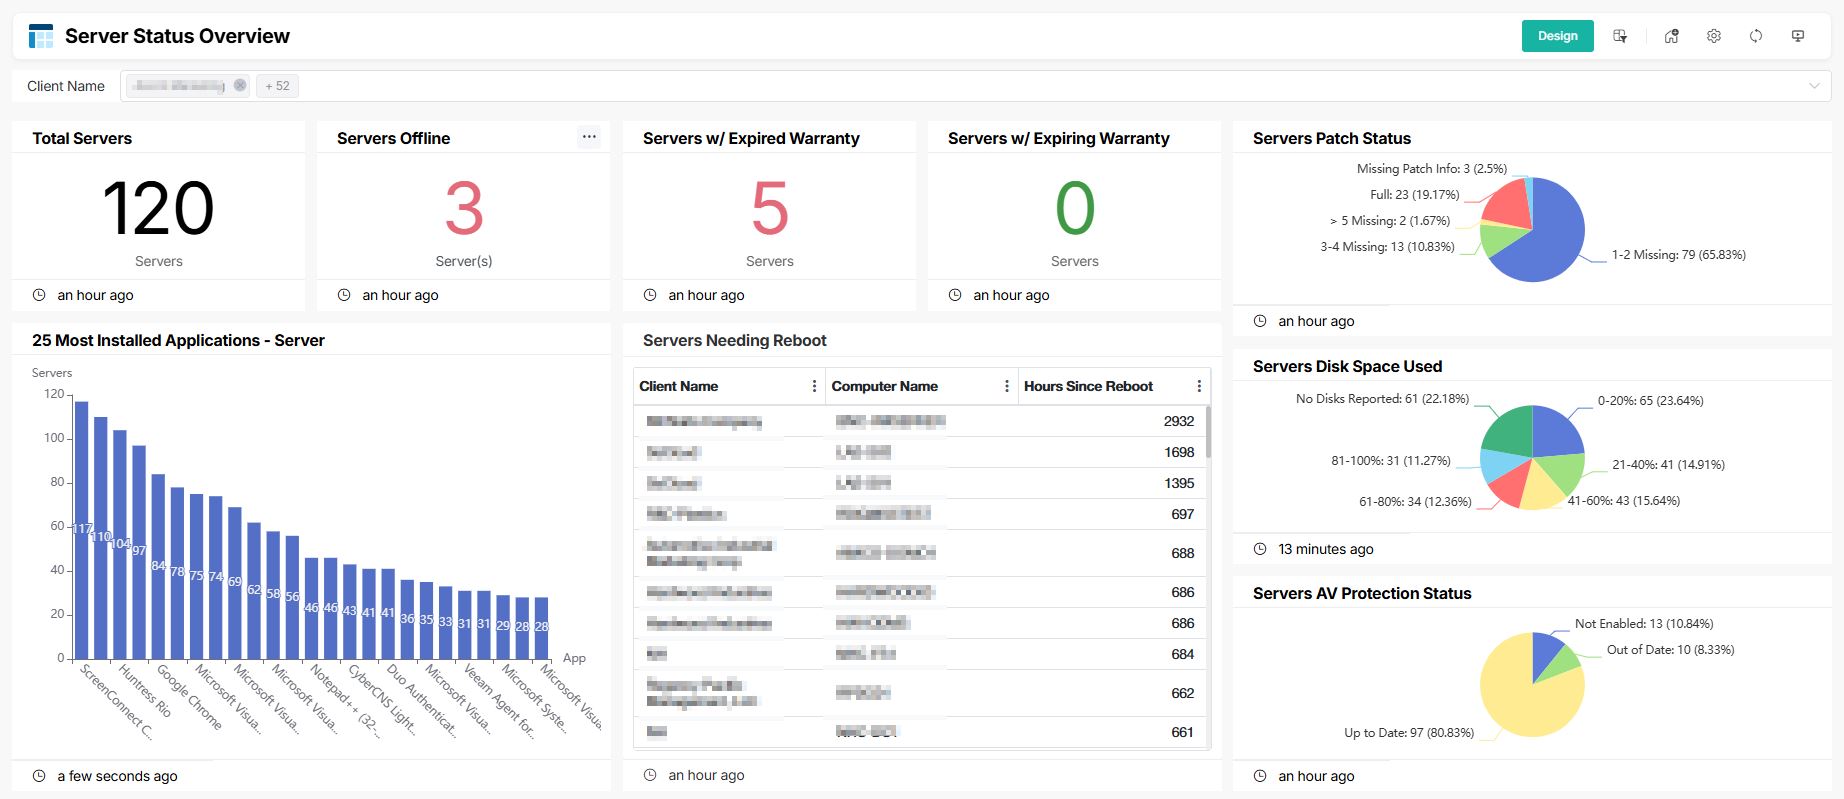
Task: Start presentation mode with the monitor icon
Action: (x=1798, y=36)
